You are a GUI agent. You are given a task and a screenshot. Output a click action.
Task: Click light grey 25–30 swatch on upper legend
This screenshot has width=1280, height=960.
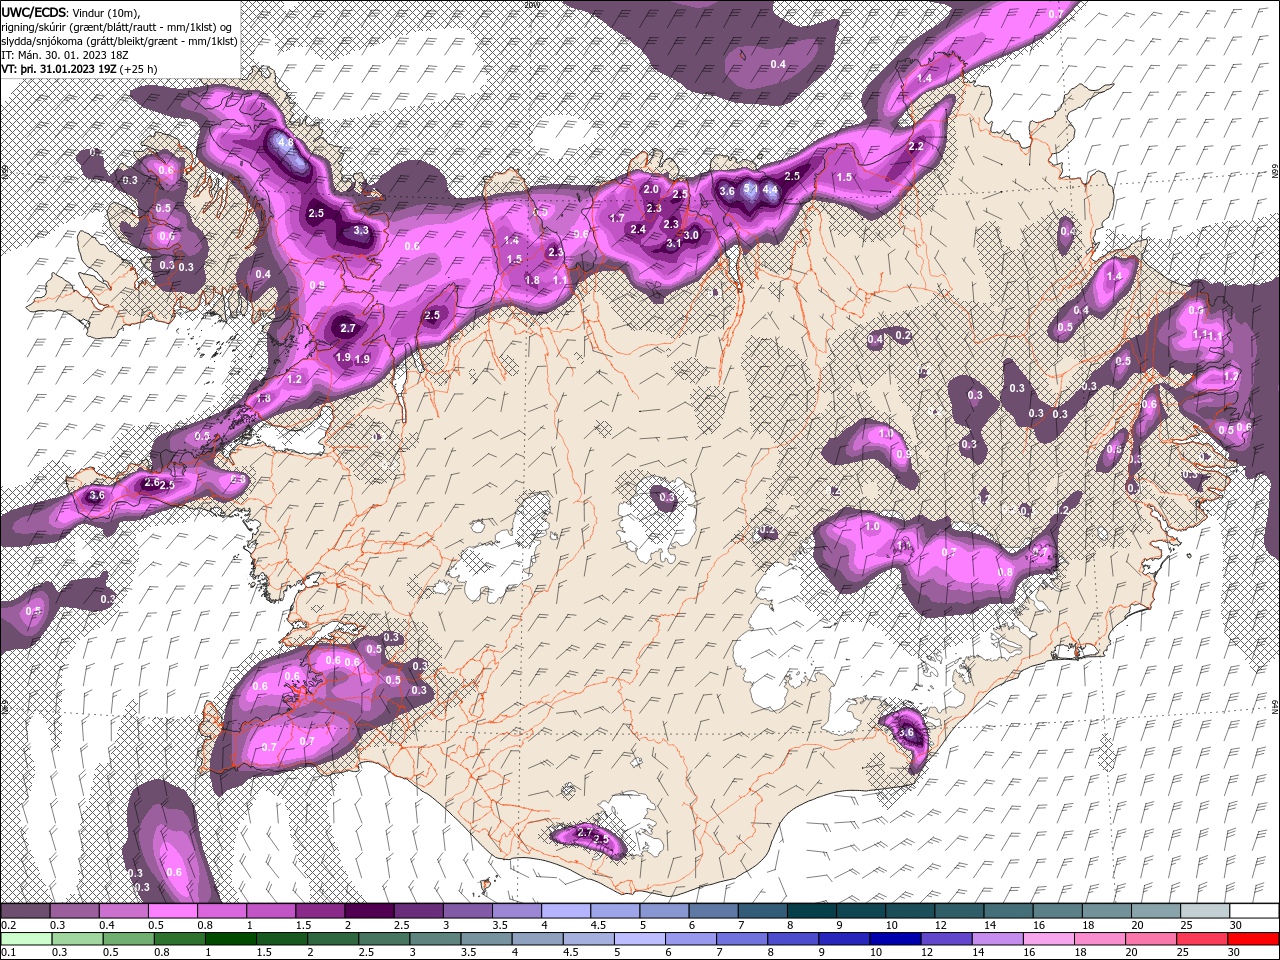point(1204,911)
